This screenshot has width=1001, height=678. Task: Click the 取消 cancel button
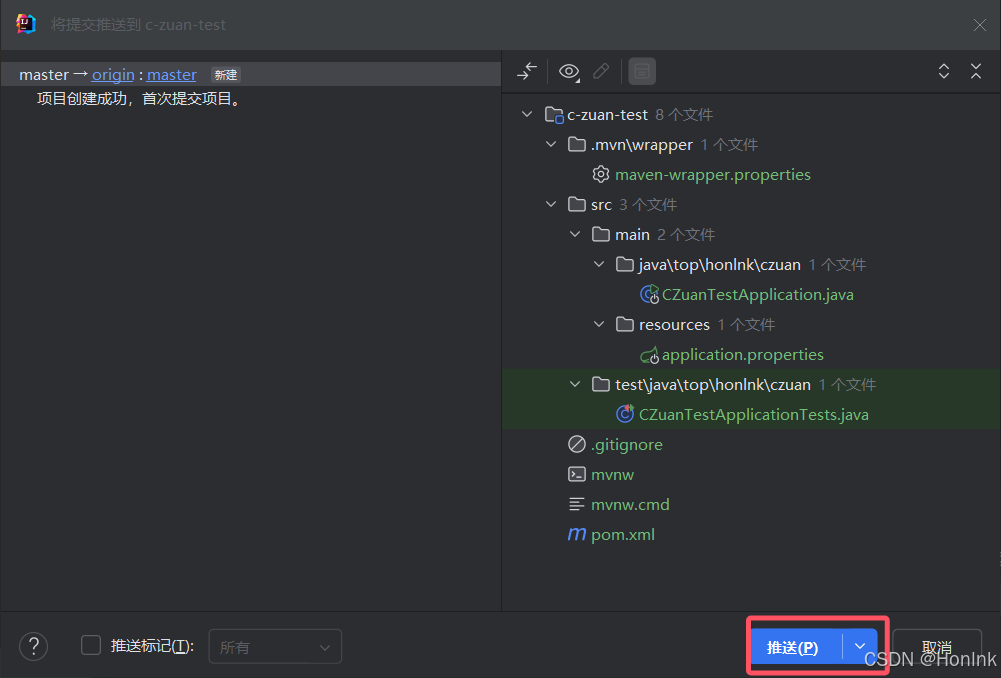tap(937, 647)
